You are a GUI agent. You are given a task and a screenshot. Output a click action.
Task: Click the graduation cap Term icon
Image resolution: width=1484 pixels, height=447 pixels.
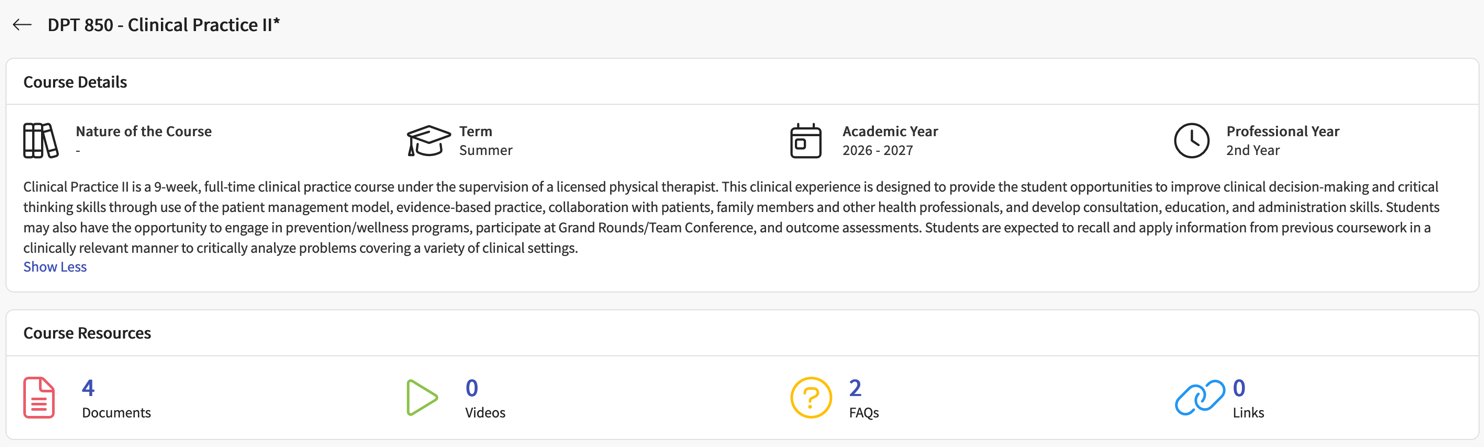coord(428,141)
